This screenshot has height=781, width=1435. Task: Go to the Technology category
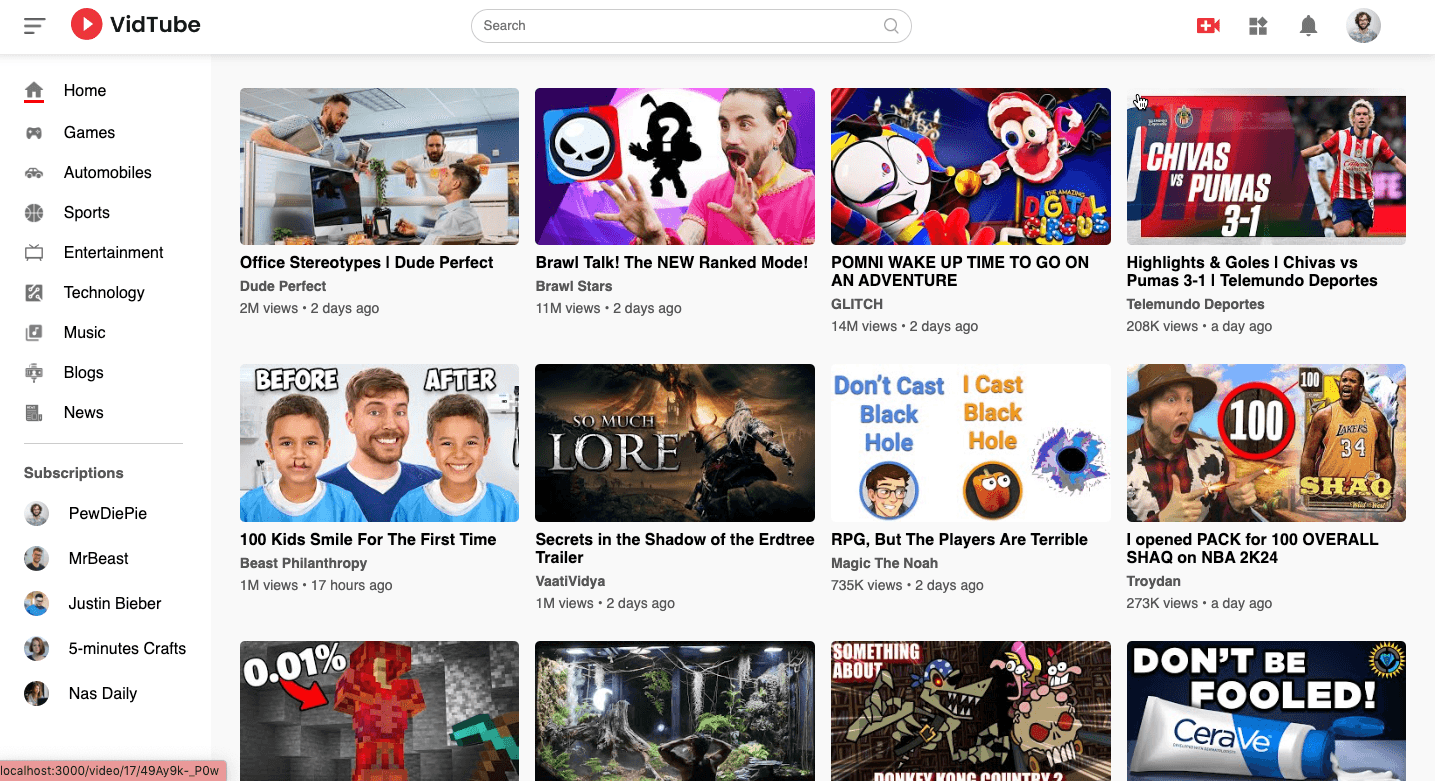104,293
